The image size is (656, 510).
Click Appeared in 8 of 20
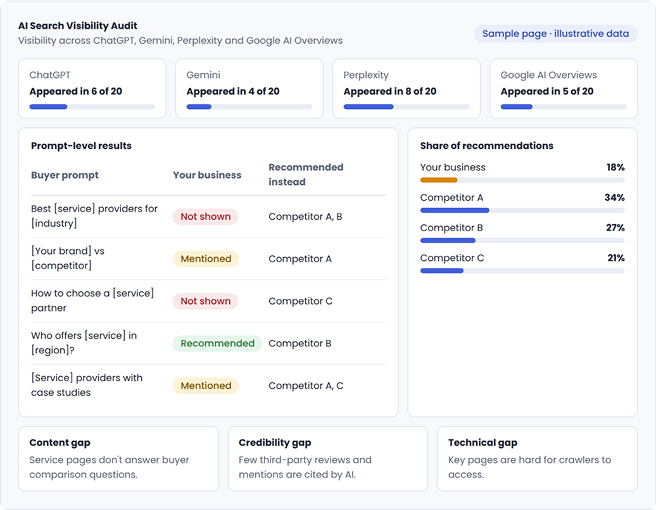(x=390, y=91)
